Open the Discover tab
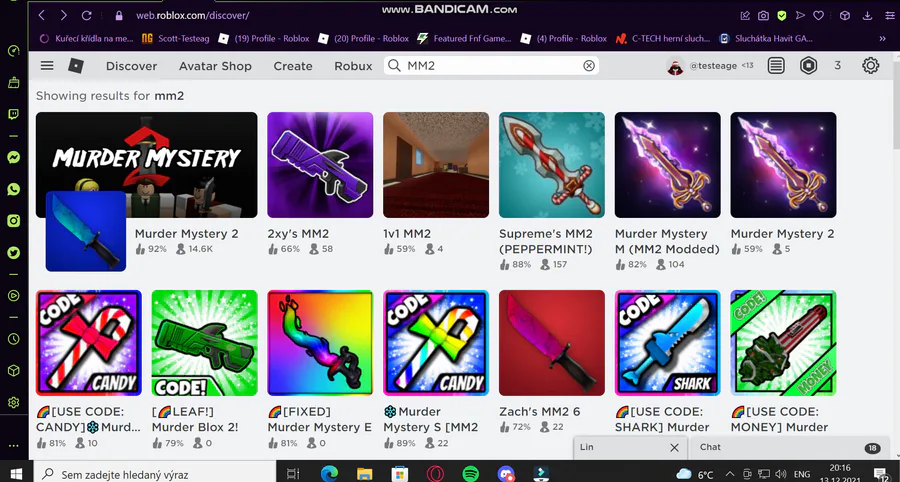The width and height of the screenshot is (900, 482). 131,66
